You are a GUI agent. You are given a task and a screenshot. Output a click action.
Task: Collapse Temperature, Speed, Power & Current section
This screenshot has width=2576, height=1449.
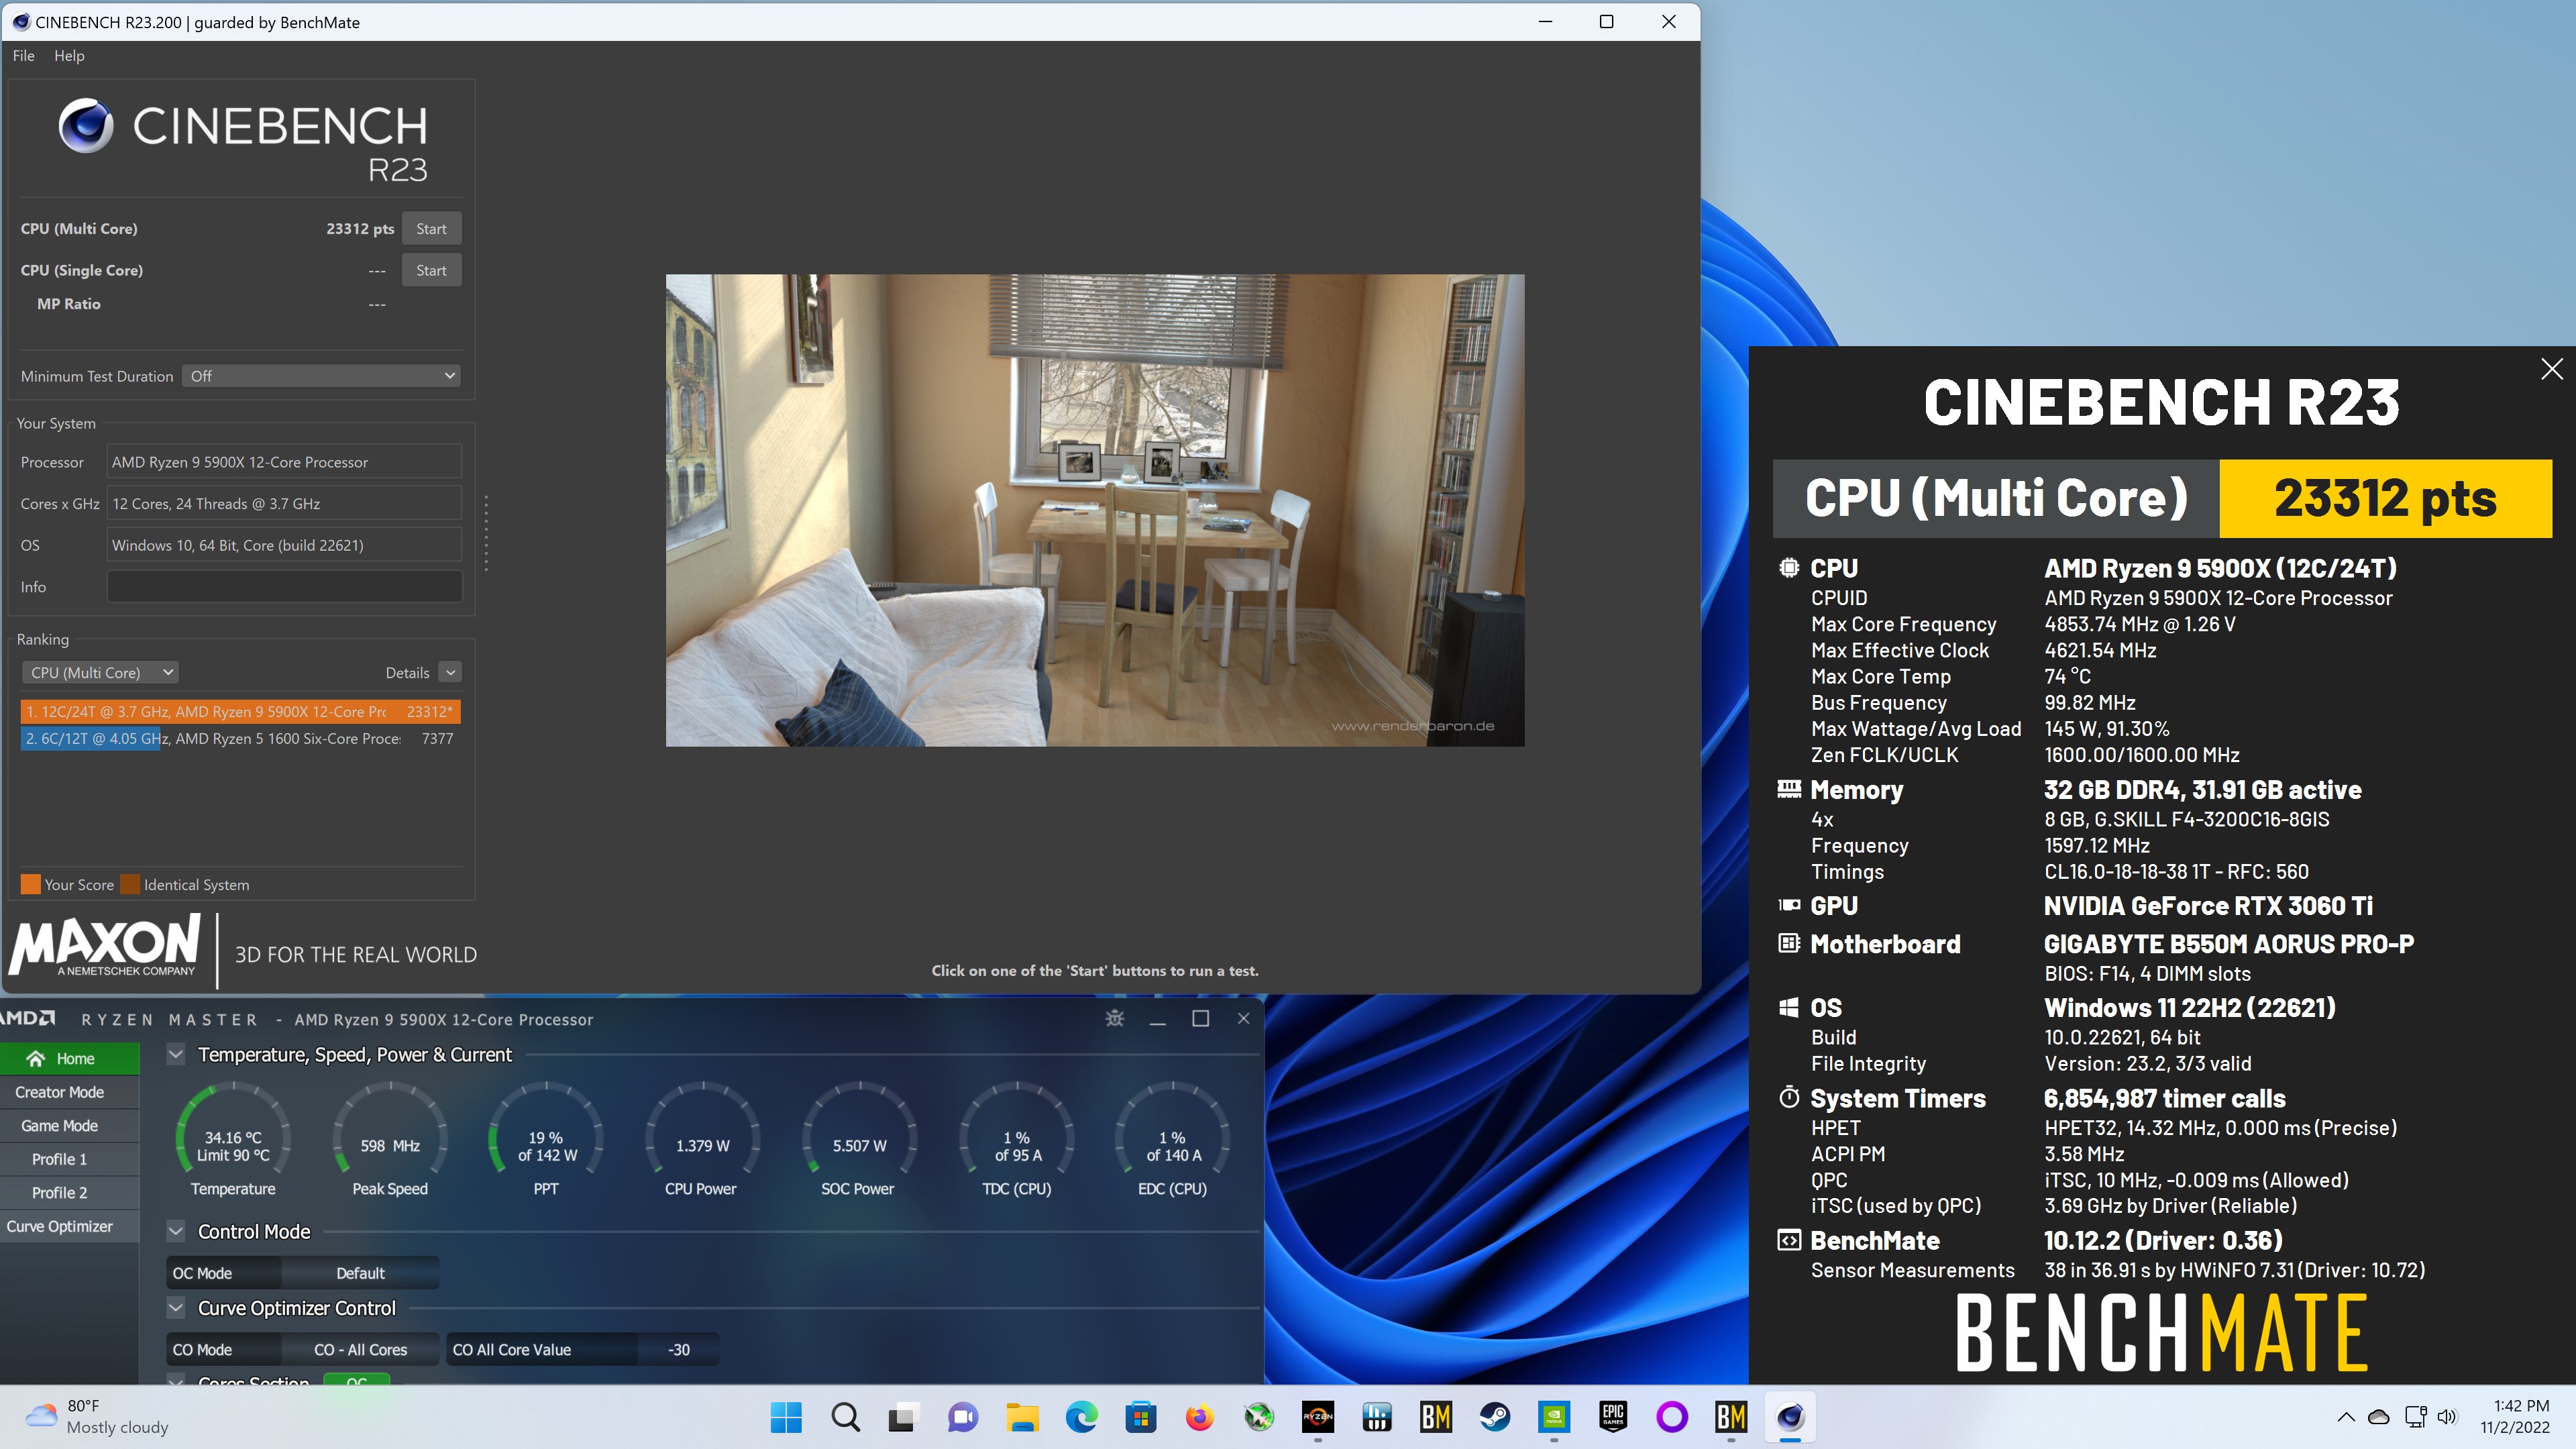click(x=176, y=1055)
